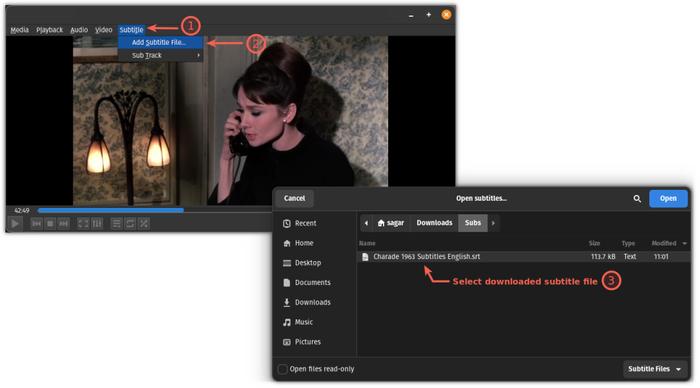Show the playlist icon
This screenshot has width=700, height=388.
tap(116, 223)
